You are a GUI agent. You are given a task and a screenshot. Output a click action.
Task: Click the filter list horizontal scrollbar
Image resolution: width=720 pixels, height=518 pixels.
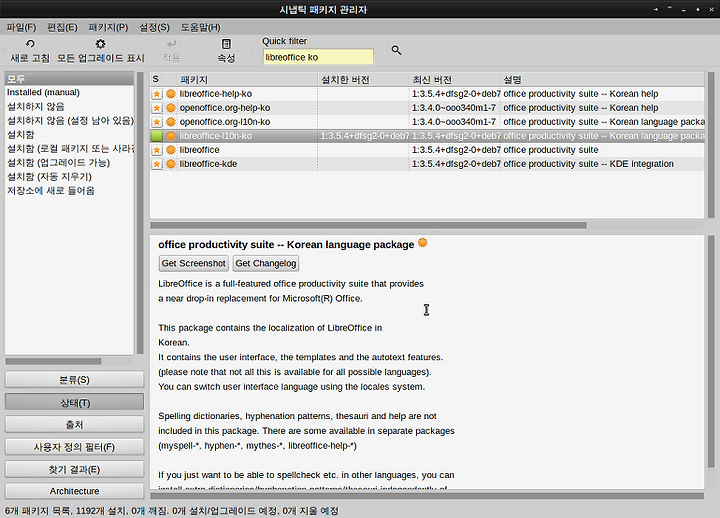click(53, 361)
